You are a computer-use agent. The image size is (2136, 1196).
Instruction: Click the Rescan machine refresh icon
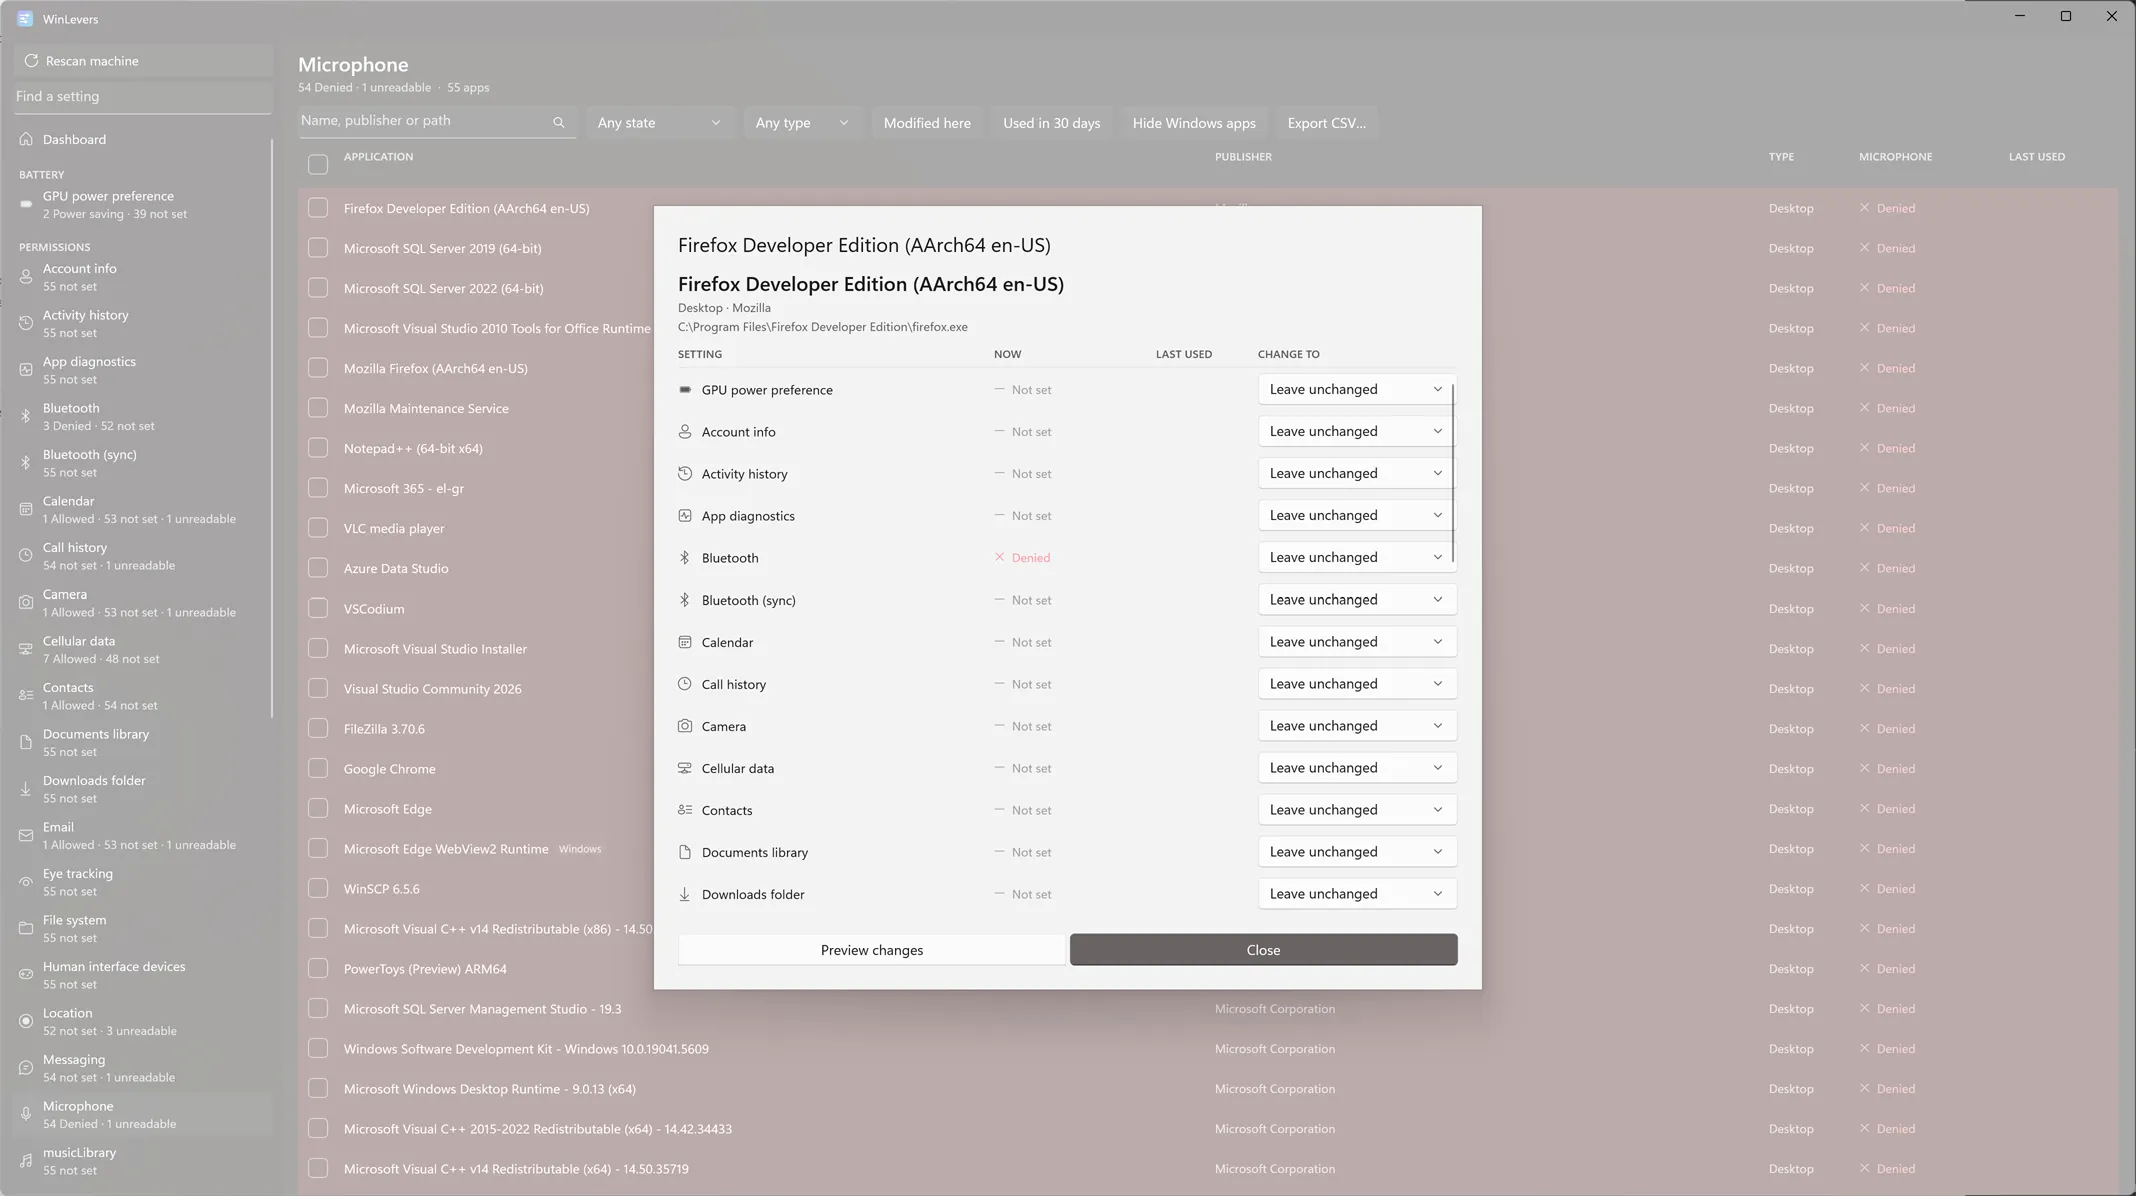(31, 61)
